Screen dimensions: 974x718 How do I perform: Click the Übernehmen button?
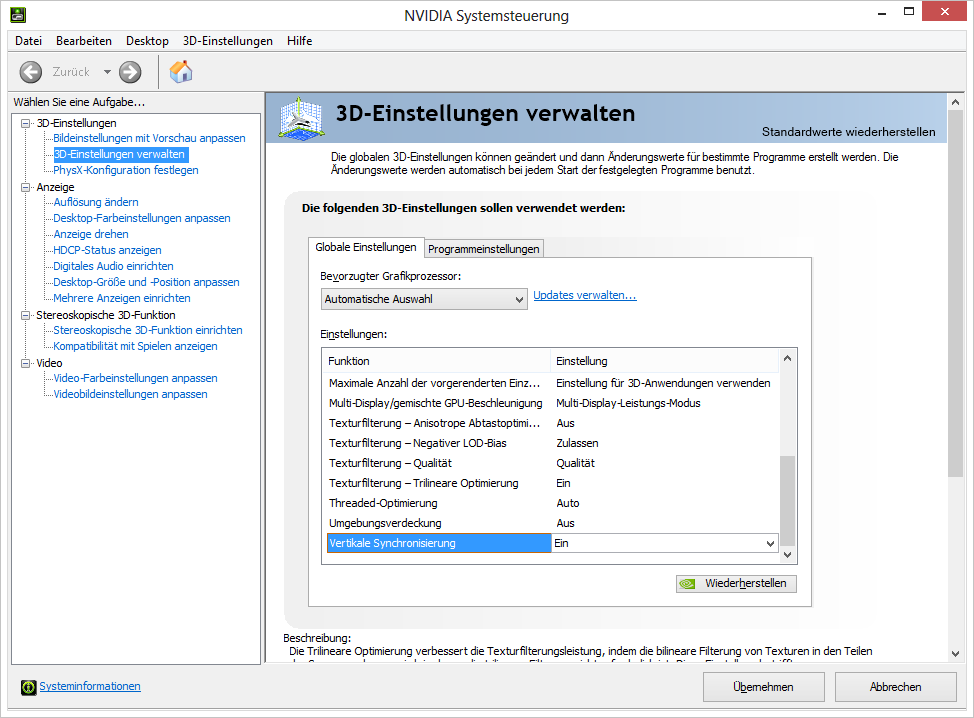tap(763, 687)
